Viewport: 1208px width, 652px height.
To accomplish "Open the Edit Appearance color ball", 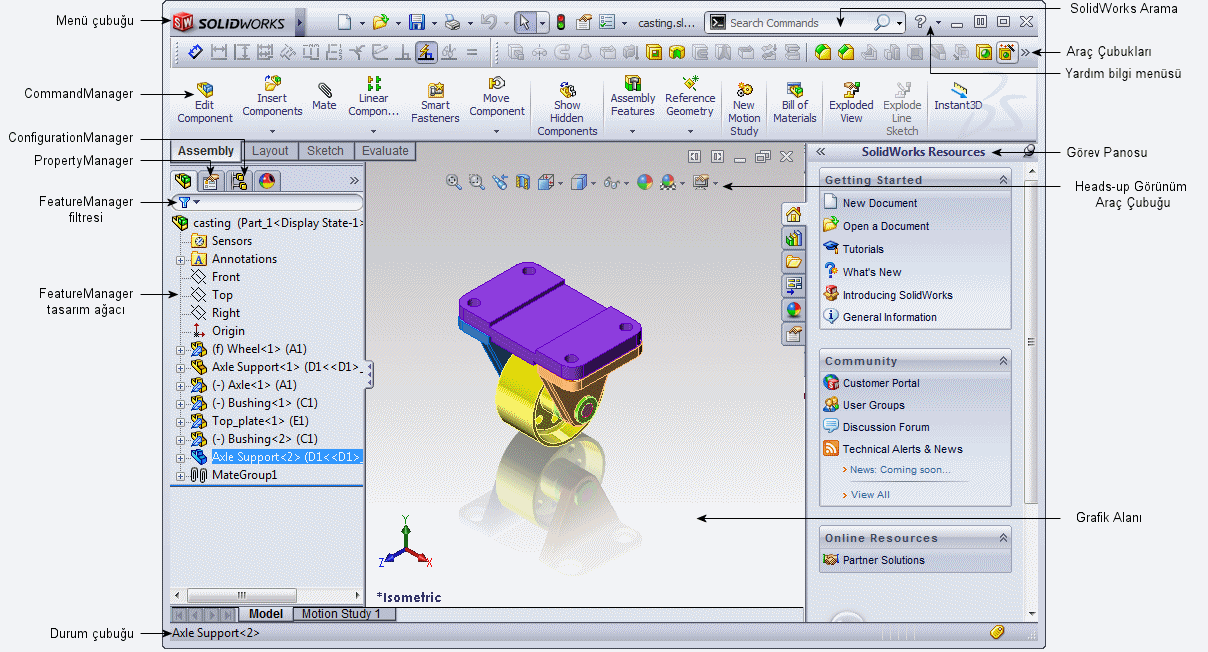I will pos(644,182).
